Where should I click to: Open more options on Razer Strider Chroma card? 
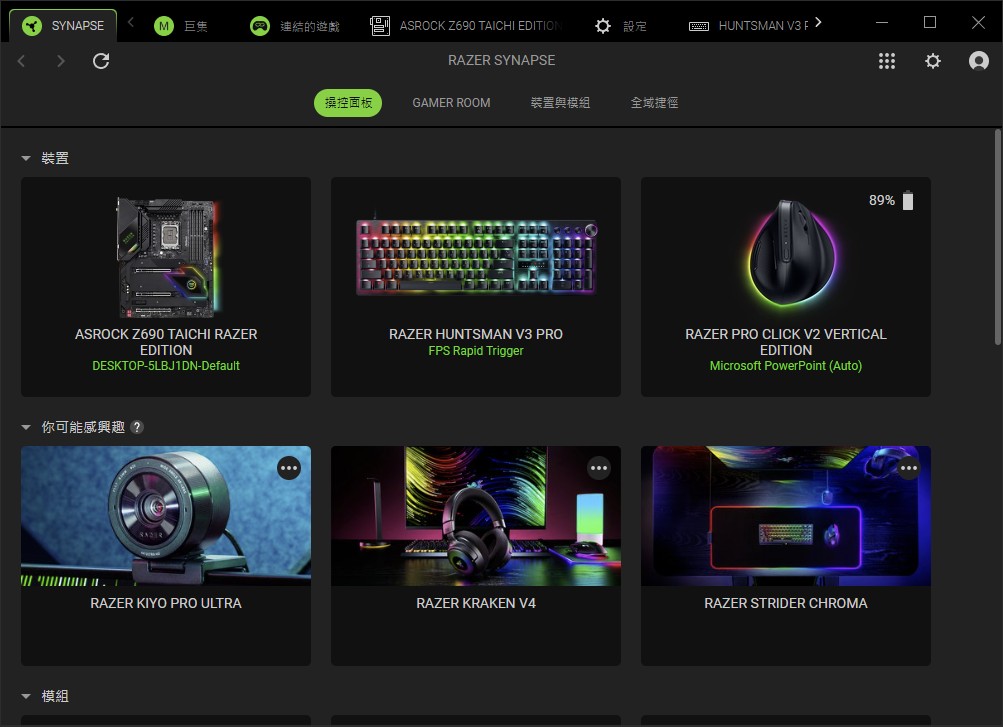point(908,468)
